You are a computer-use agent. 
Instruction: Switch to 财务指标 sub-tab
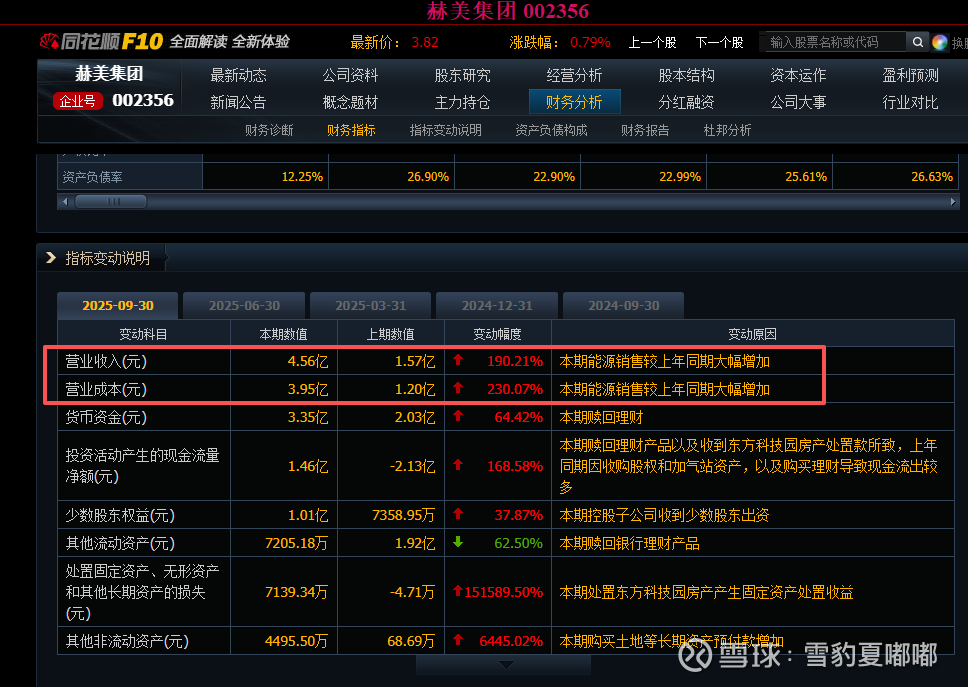pyautogui.click(x=351, y=130)
